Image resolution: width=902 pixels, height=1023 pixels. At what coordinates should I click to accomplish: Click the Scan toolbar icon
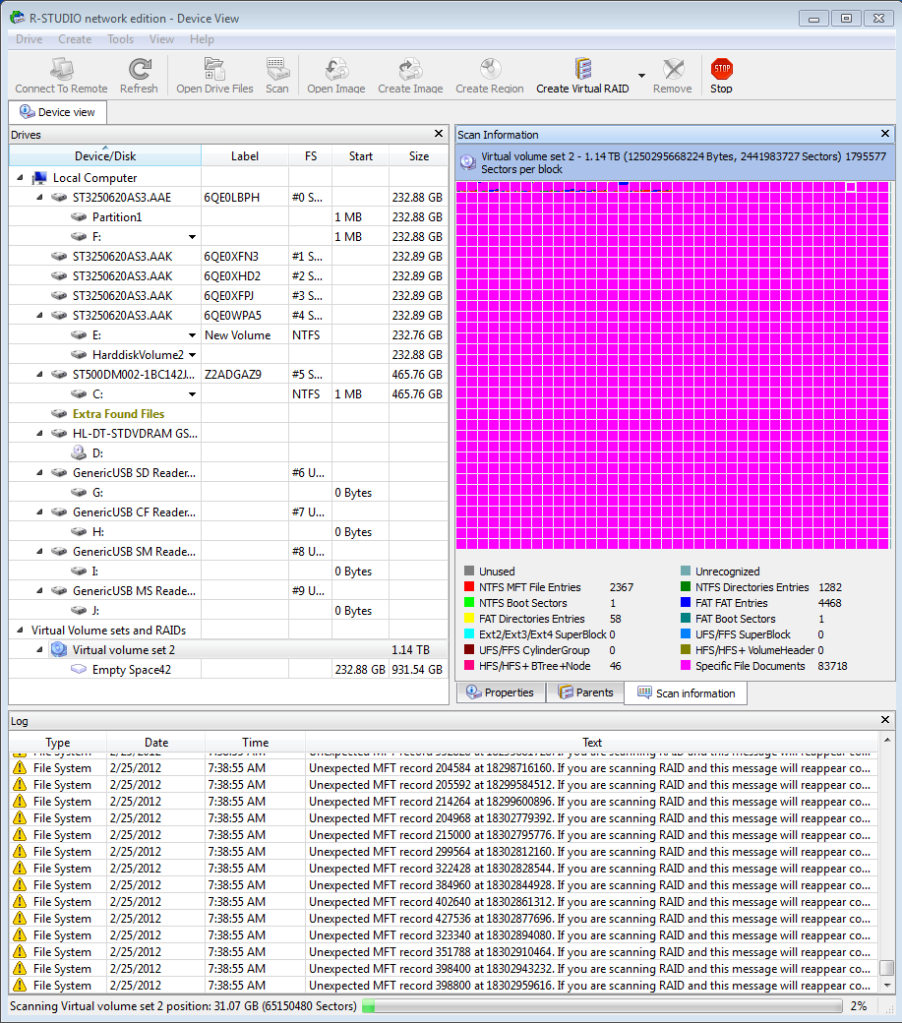pyautogui.click(x=277, y=69)
